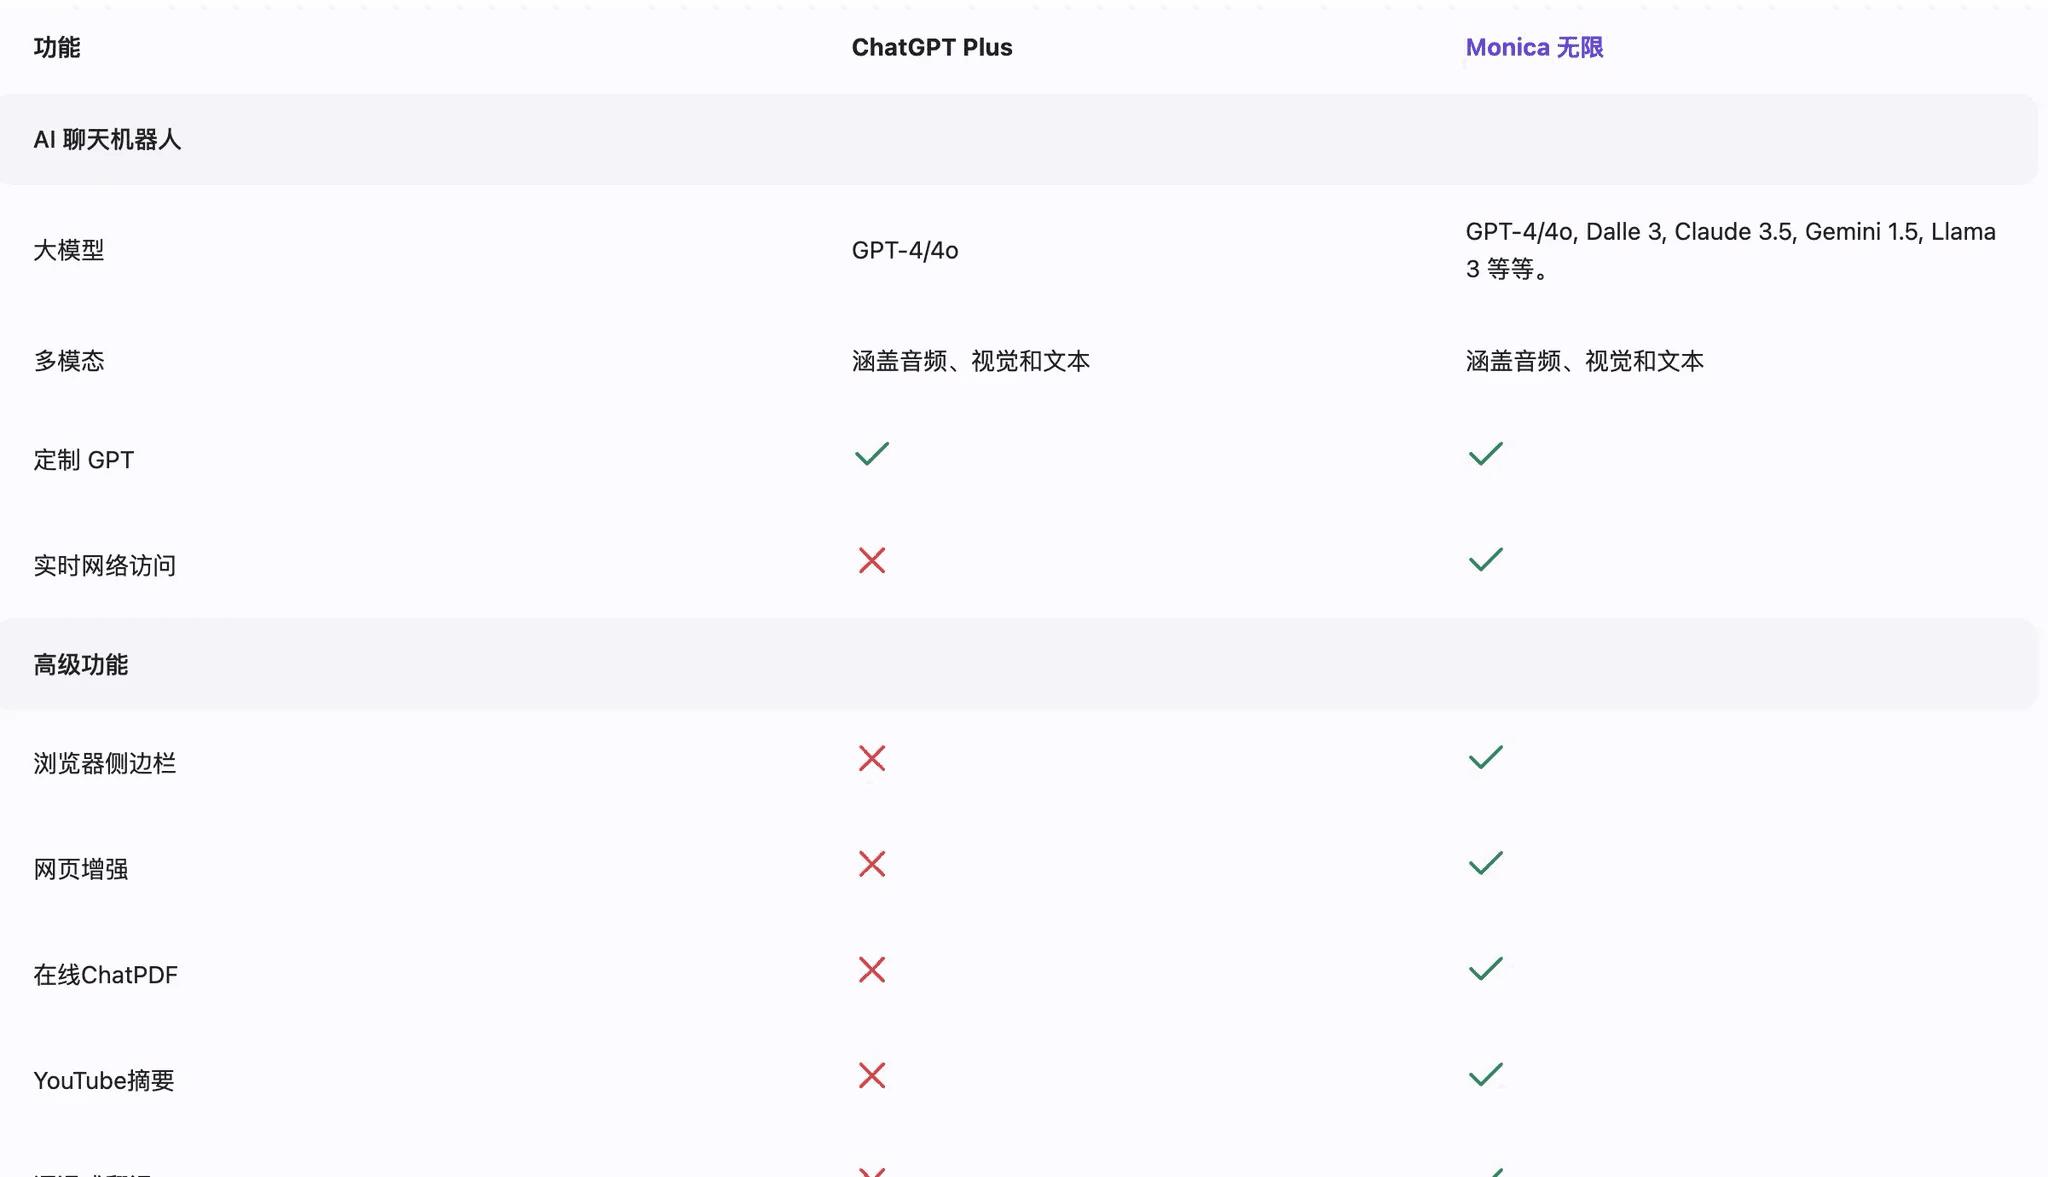The height and width of the screenshot is (1177, 2048).
Task: Click the 实时网络访问 row label
Action: pyautogui.click(x=105, y=566)
